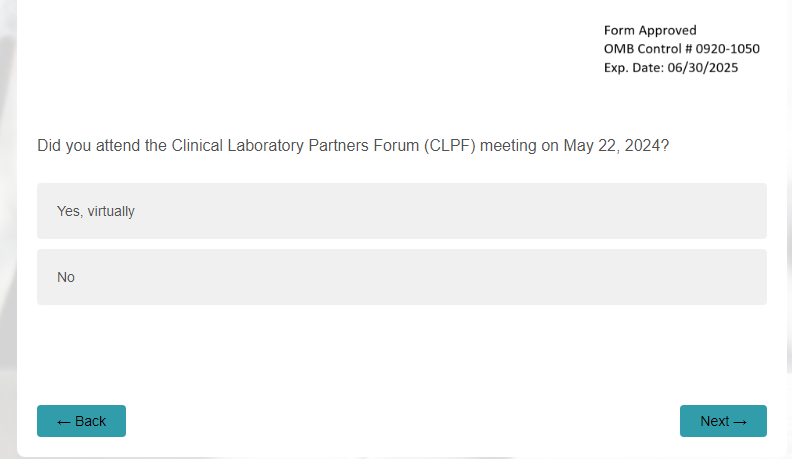Click the blank right side of "Yes, virtually" row

(600, 211)
